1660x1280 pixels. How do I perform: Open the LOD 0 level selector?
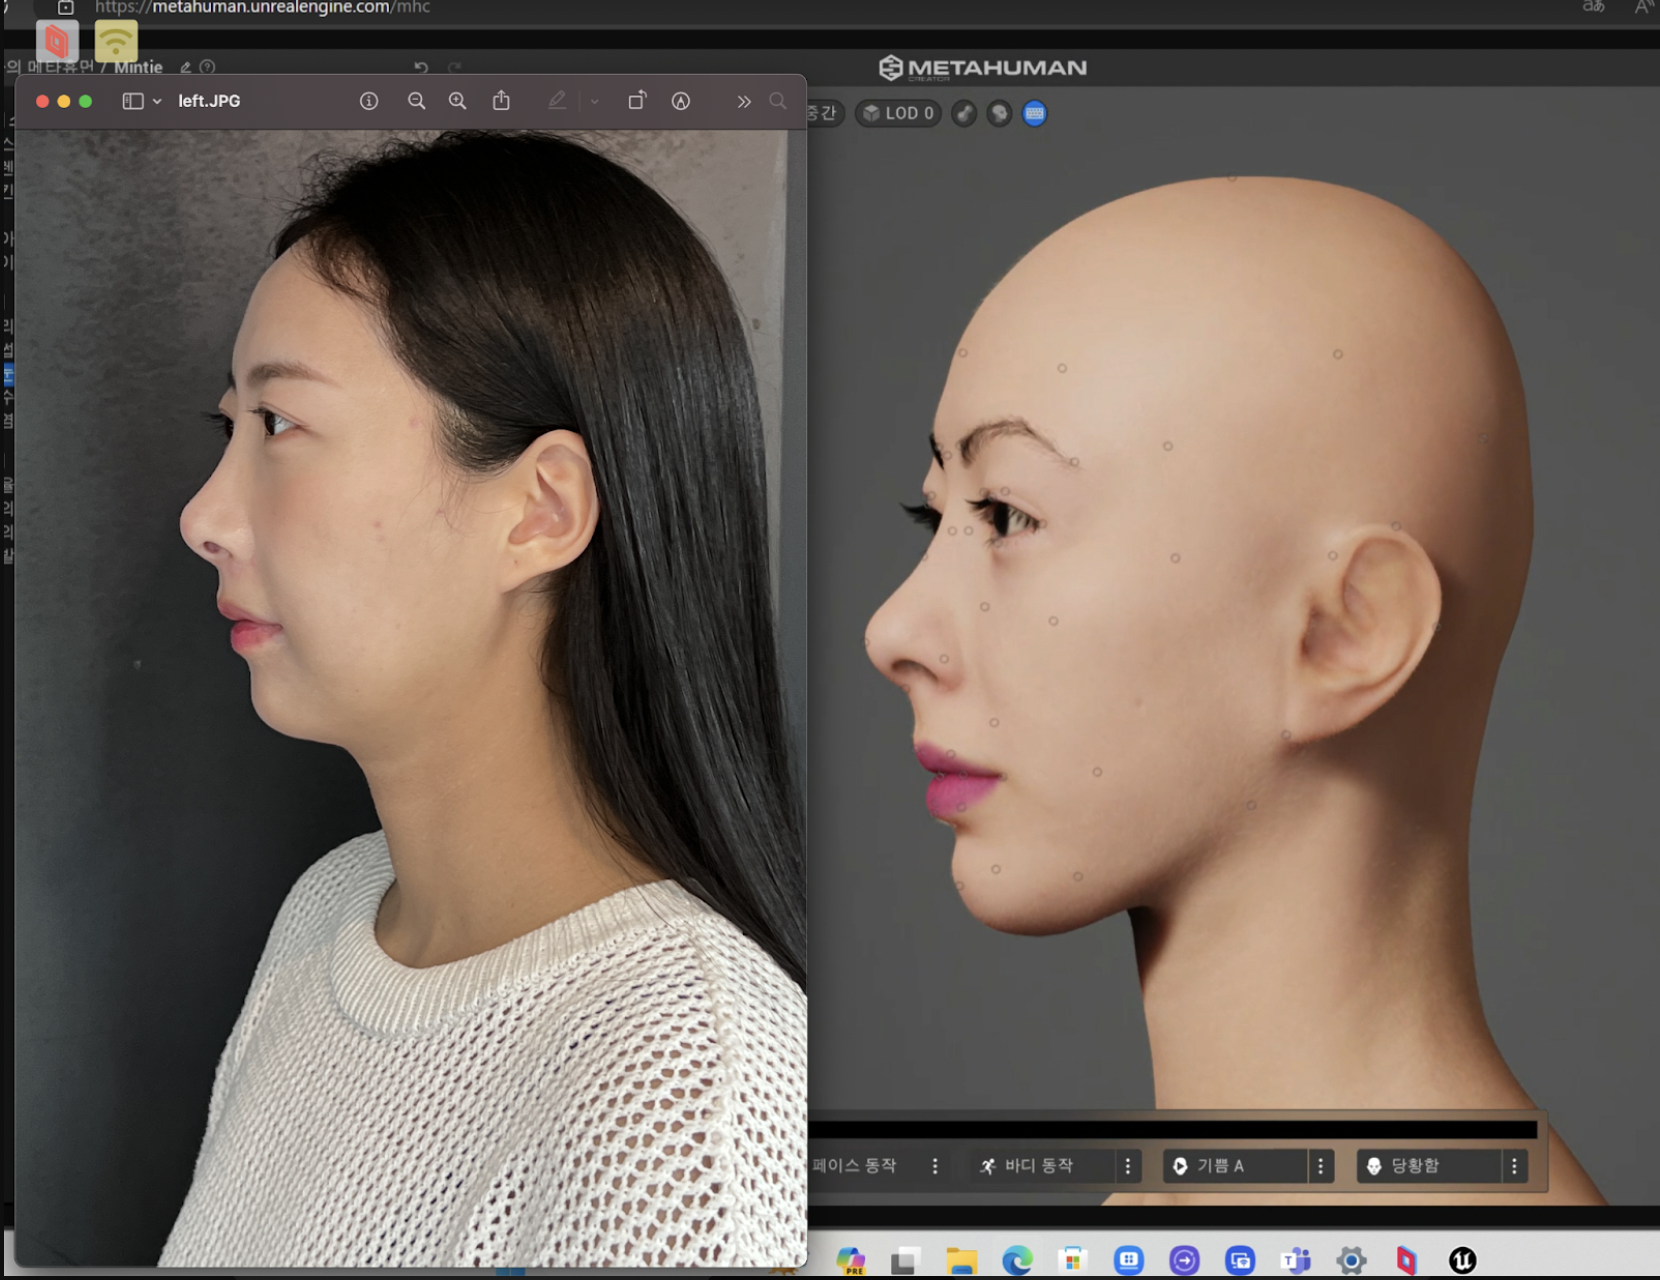[x=898, y=113]
